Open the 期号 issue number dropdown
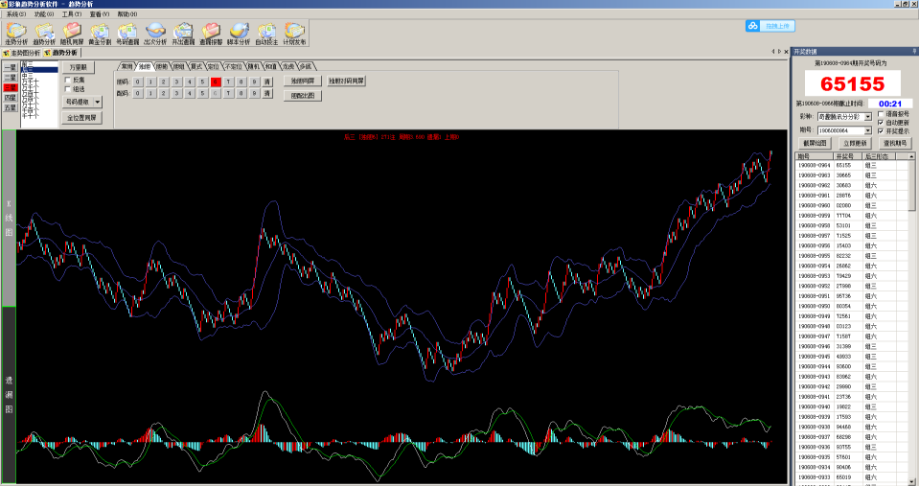The height and width of the screenshot is (489, 920). point(867,130)
